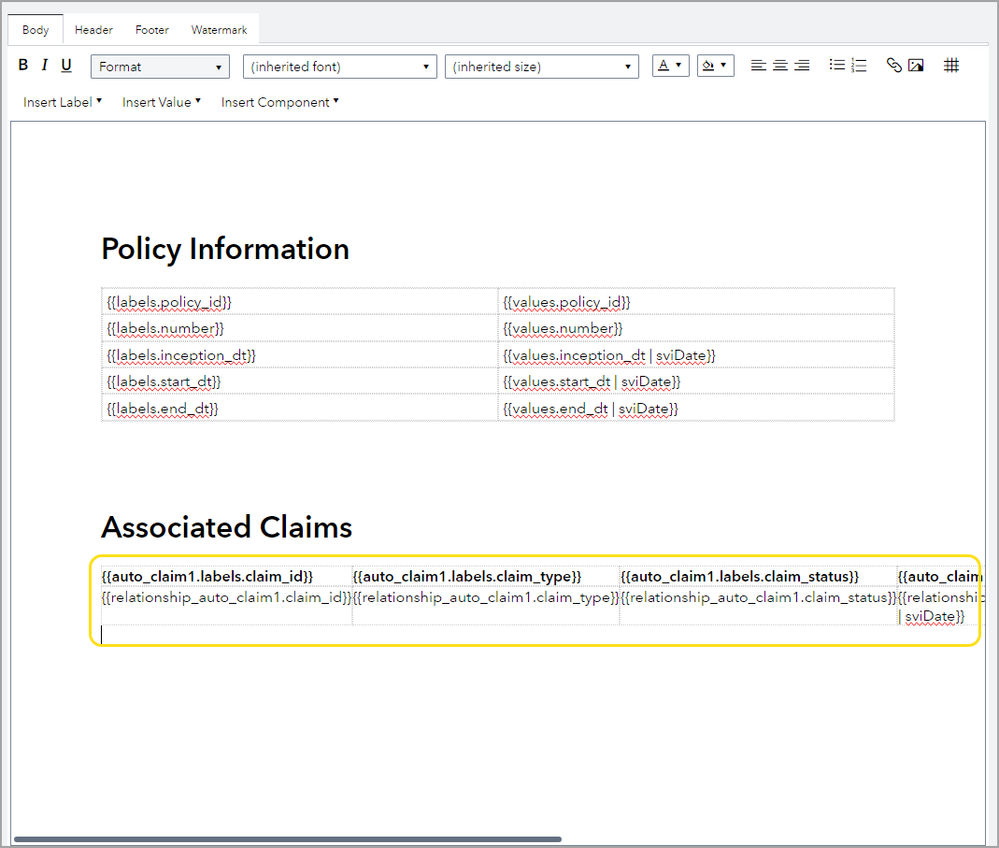999x848 pixels.
Task: Open the inherited font dropdown
Action: [x=339, y=67]
